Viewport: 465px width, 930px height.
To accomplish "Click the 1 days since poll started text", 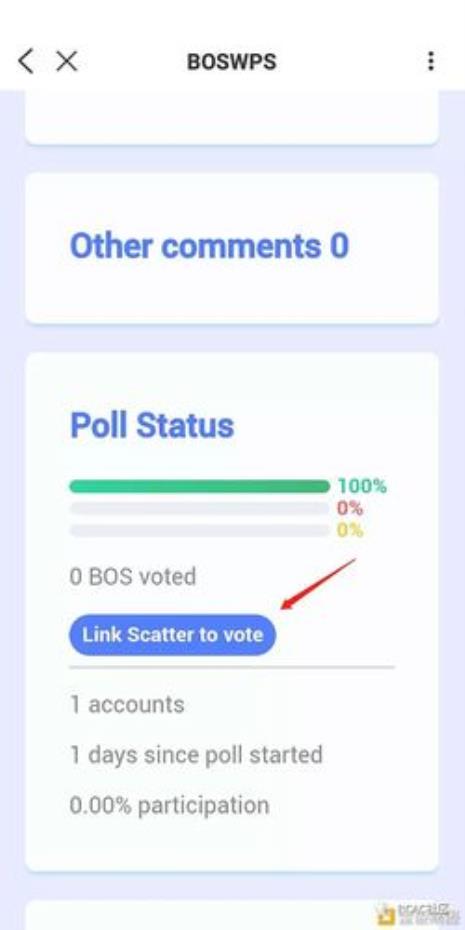I will (x=196, y=755).
